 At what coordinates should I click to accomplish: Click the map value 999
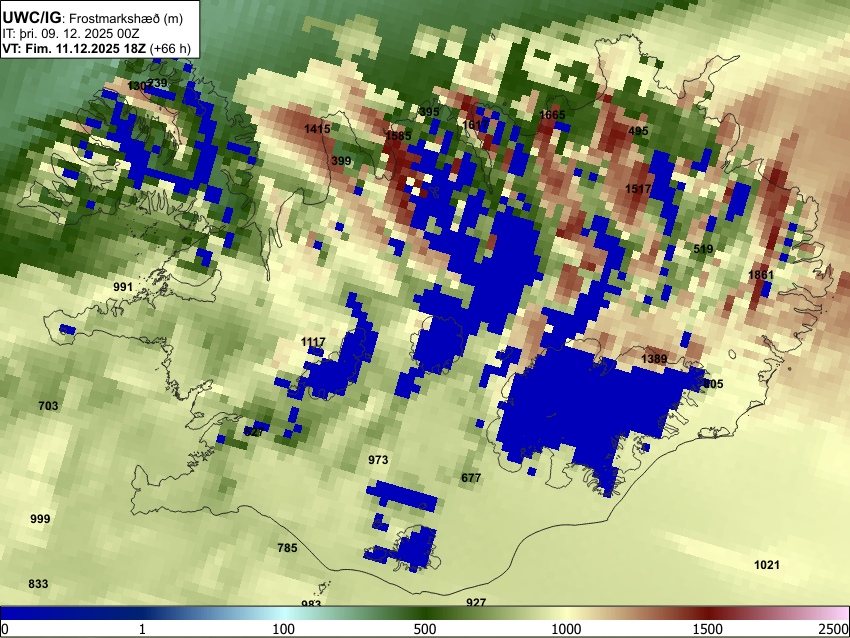pos(40,519)
